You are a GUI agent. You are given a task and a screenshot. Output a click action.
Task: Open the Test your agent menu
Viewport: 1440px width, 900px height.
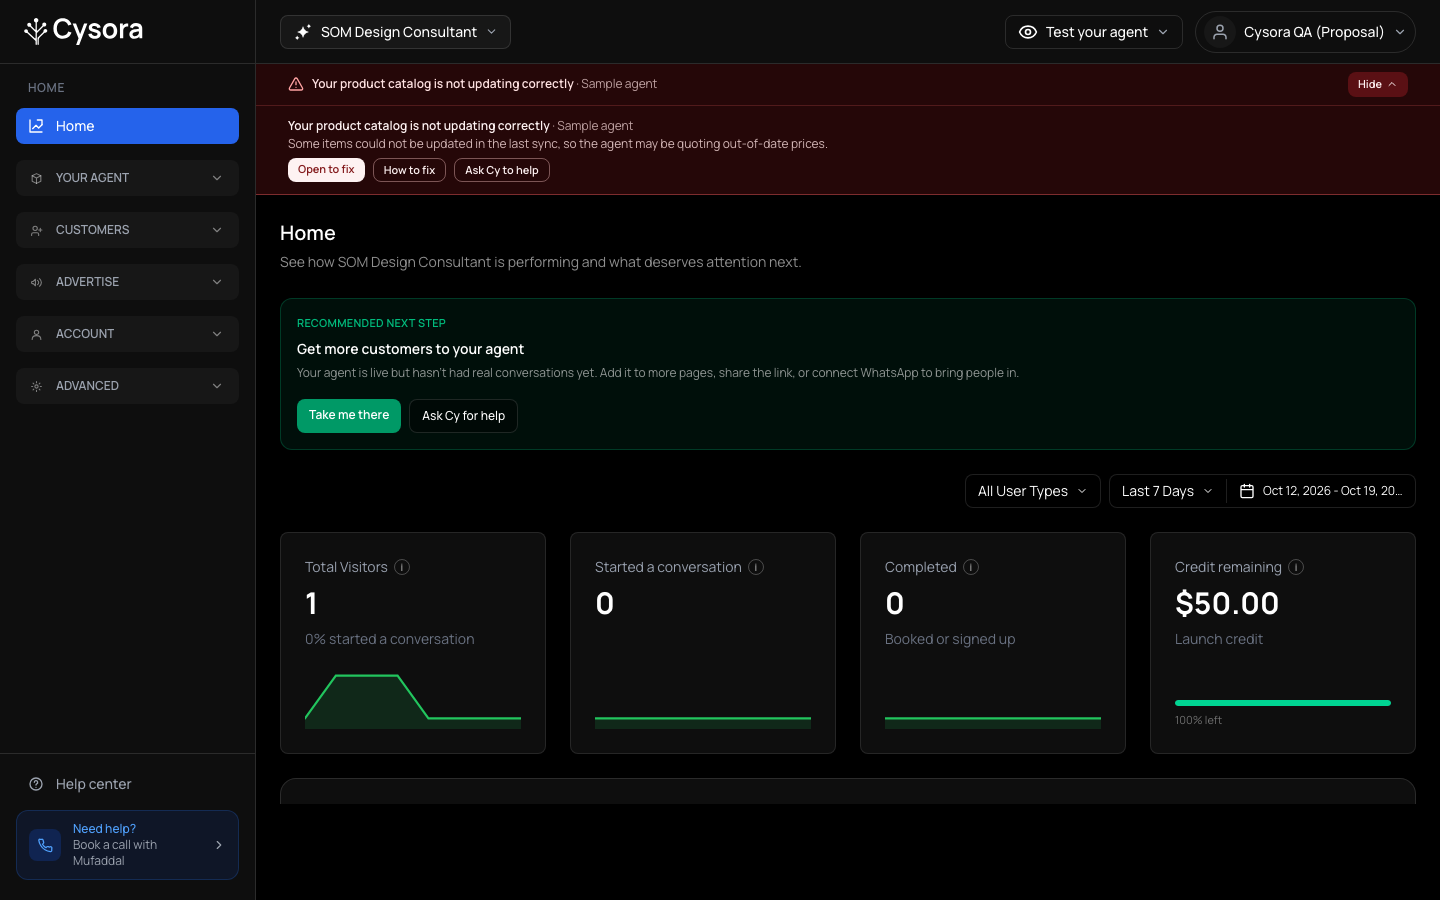tap(1093, 32)
